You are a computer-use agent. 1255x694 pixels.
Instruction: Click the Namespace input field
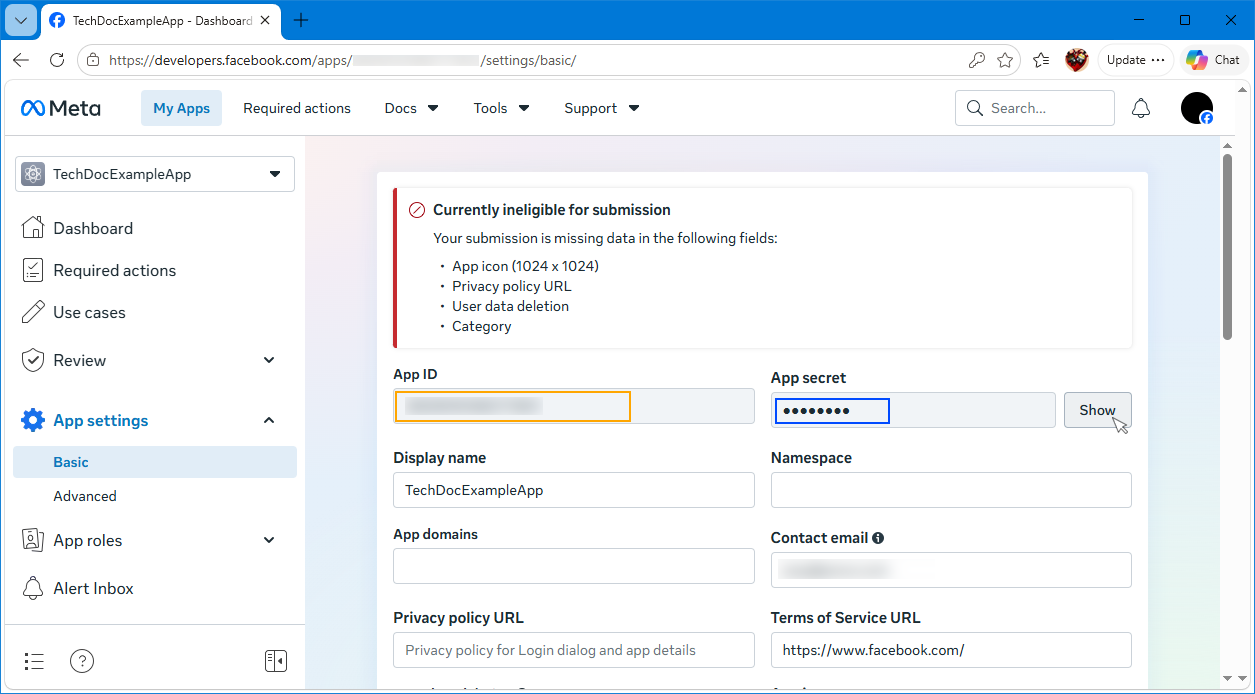(x=951, y=490)
